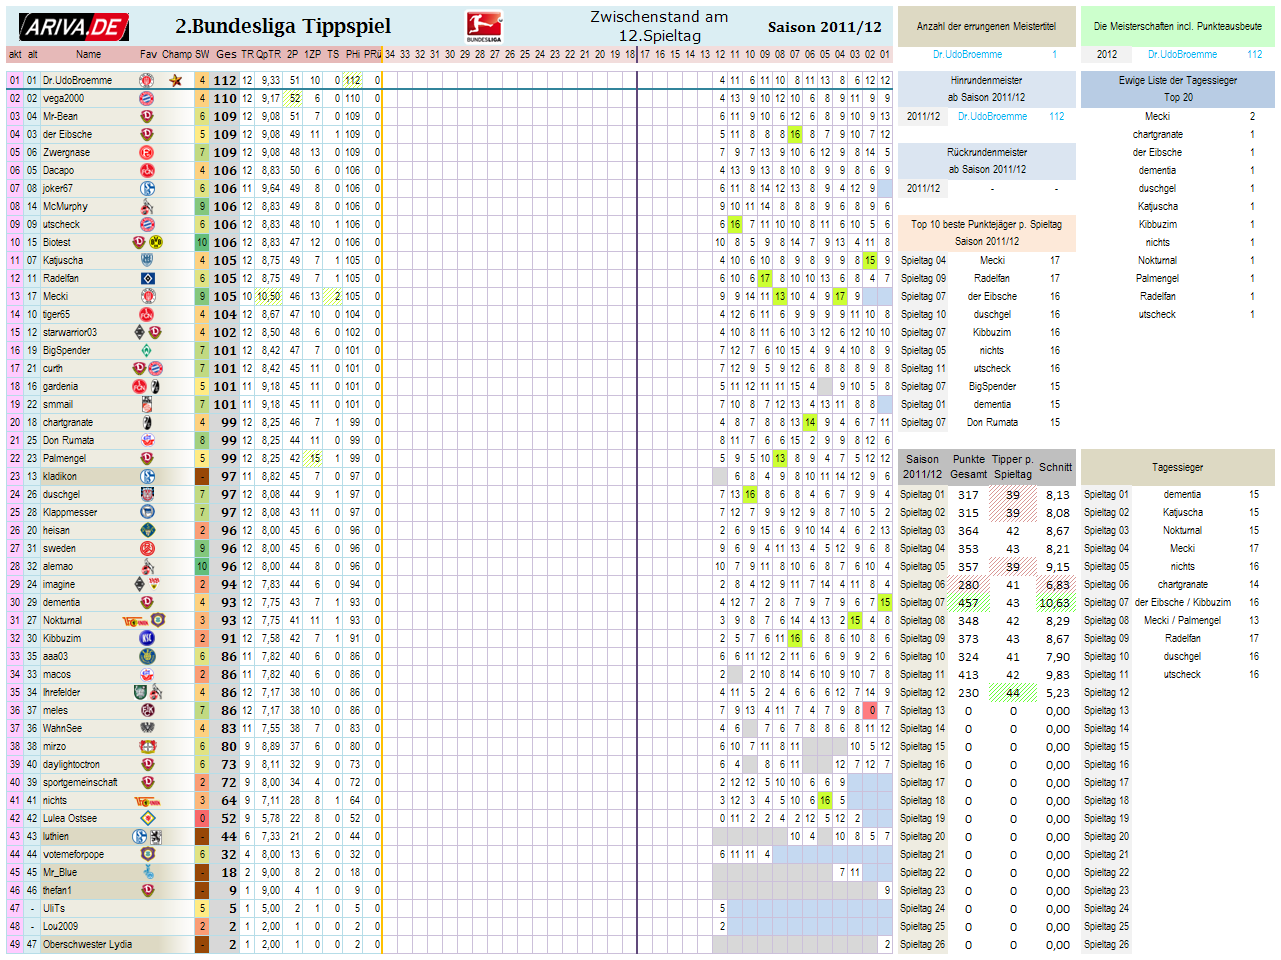Click the Schalke crest next to joker67
The height and width of the screenshot is (960, 1281).
(147, 188)
